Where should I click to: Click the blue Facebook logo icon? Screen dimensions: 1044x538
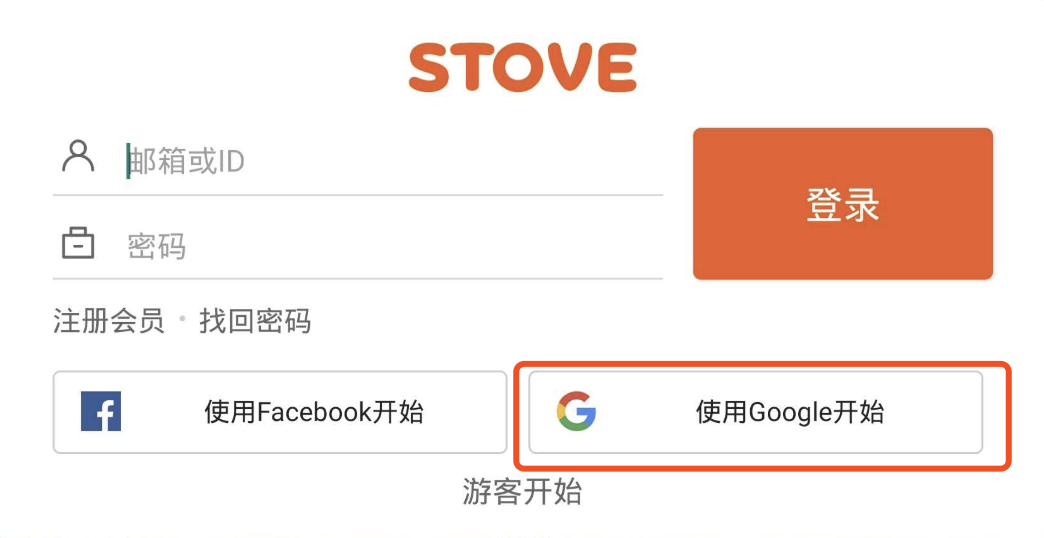tap(101, 411)
